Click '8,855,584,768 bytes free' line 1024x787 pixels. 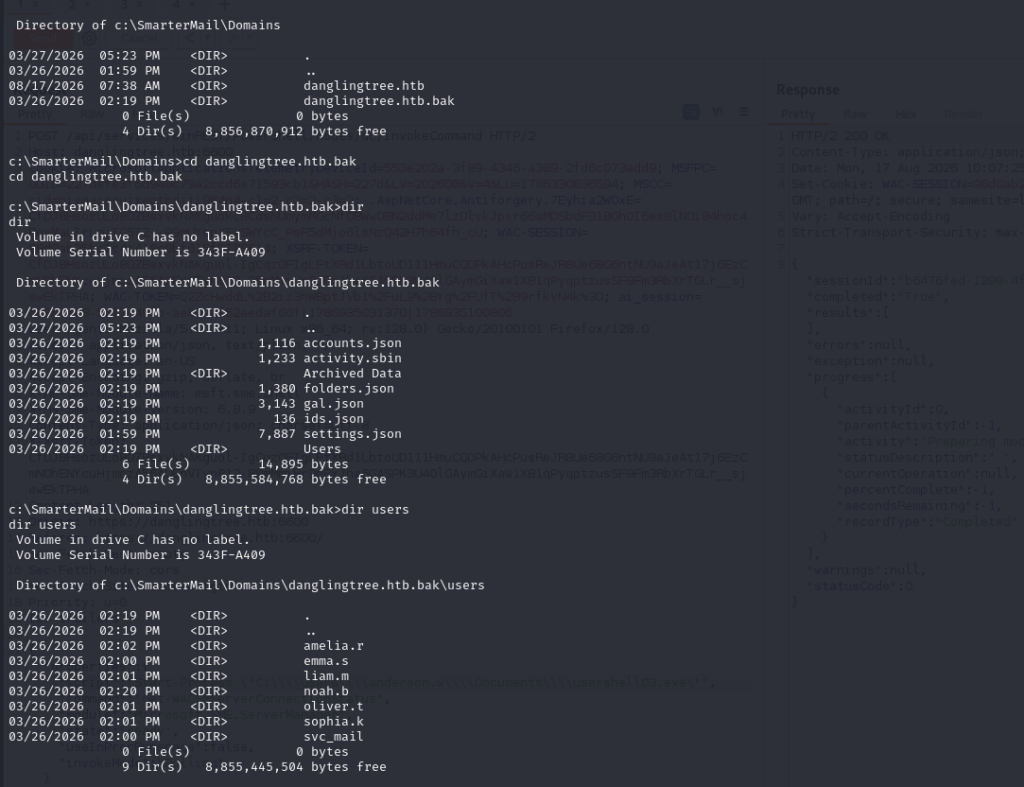[x=296, y=479]
